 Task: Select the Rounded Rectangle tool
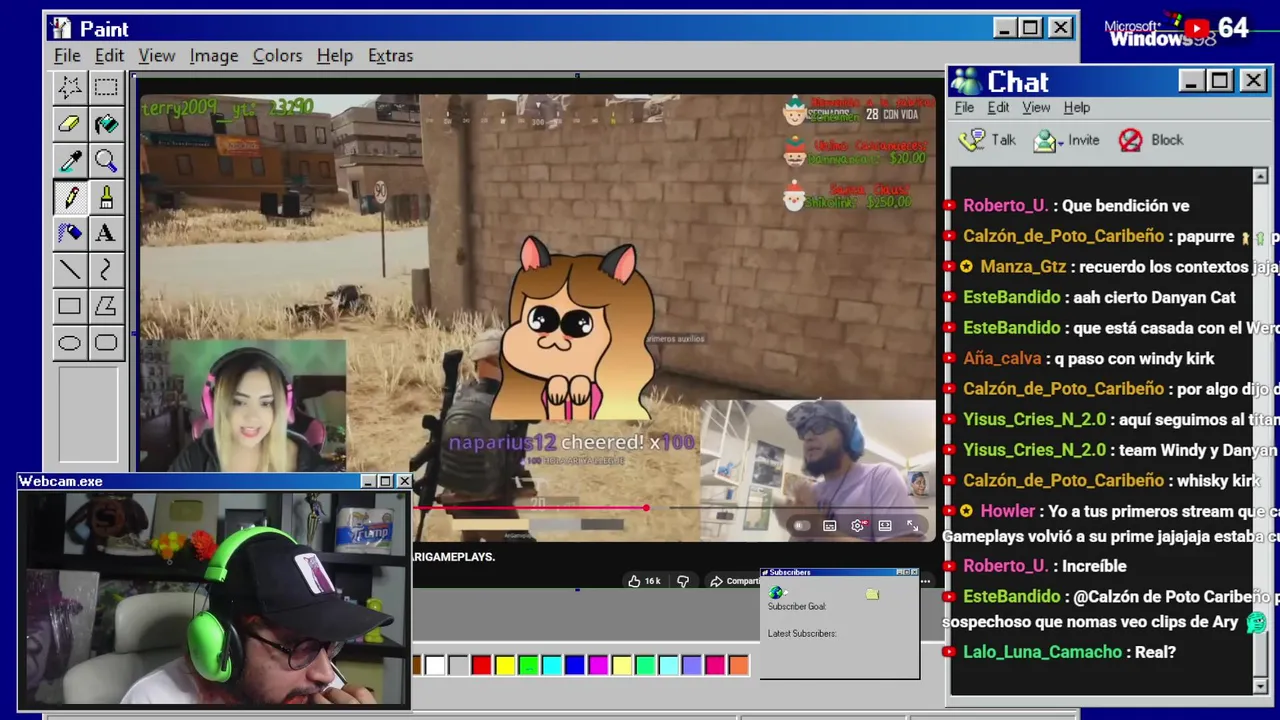(x=105, y=343)
